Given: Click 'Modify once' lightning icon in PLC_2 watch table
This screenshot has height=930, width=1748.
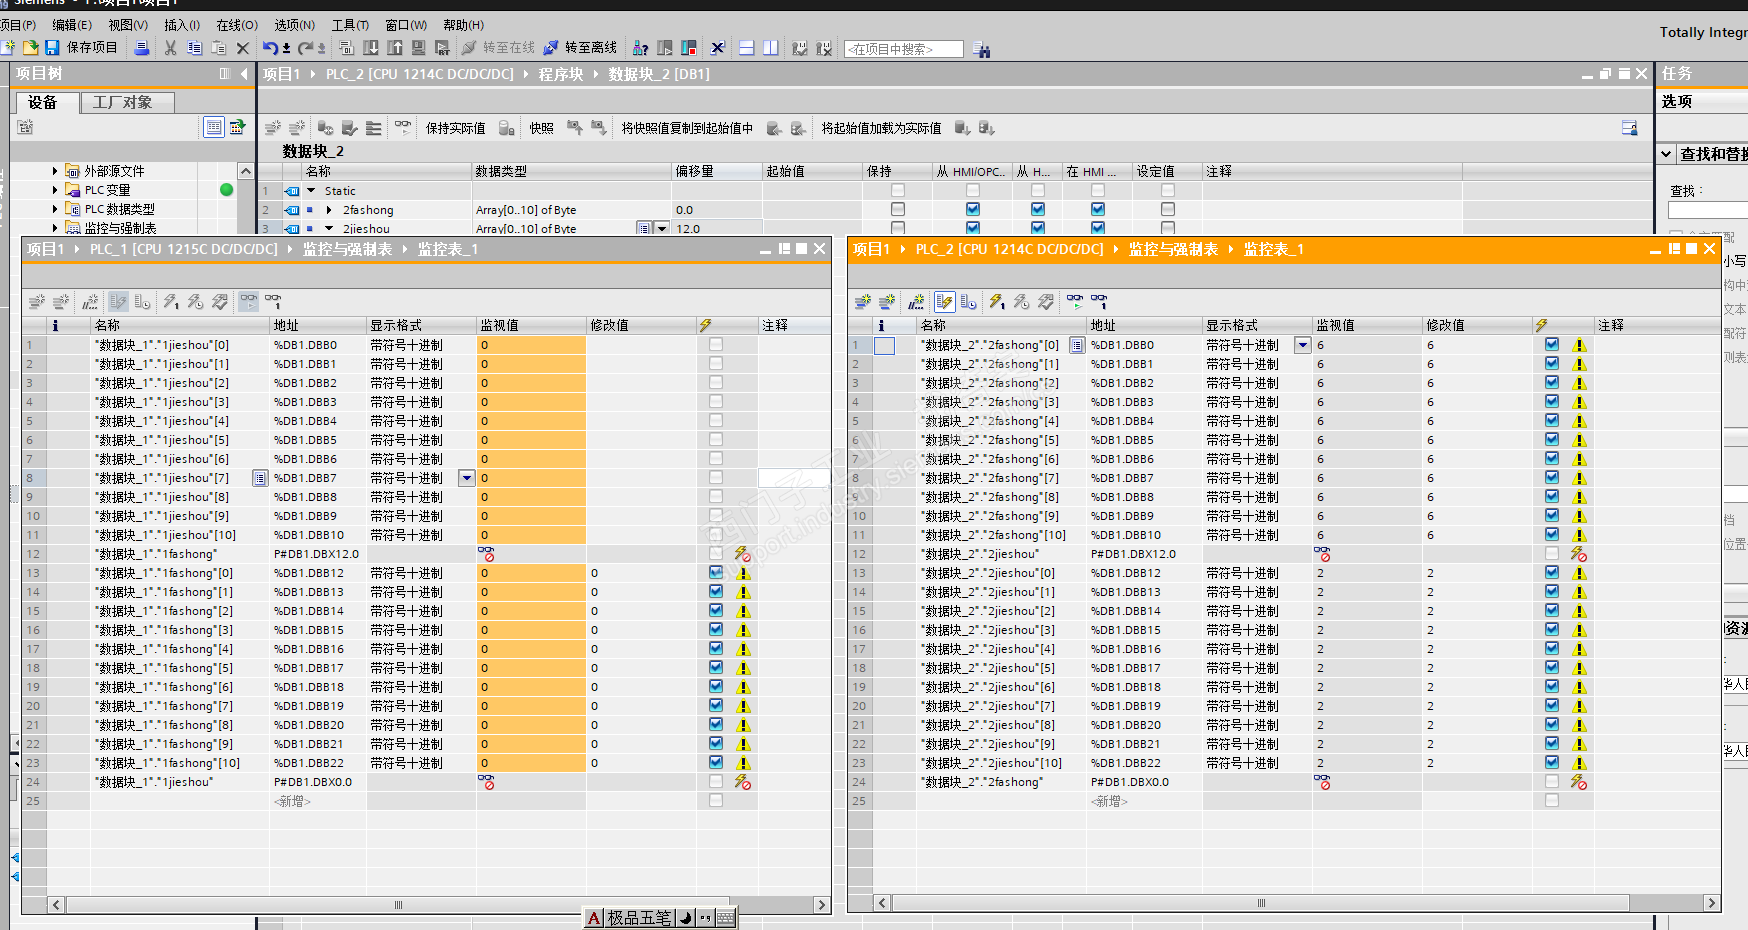Looking at the screenshot, I should tap(997, 301).
